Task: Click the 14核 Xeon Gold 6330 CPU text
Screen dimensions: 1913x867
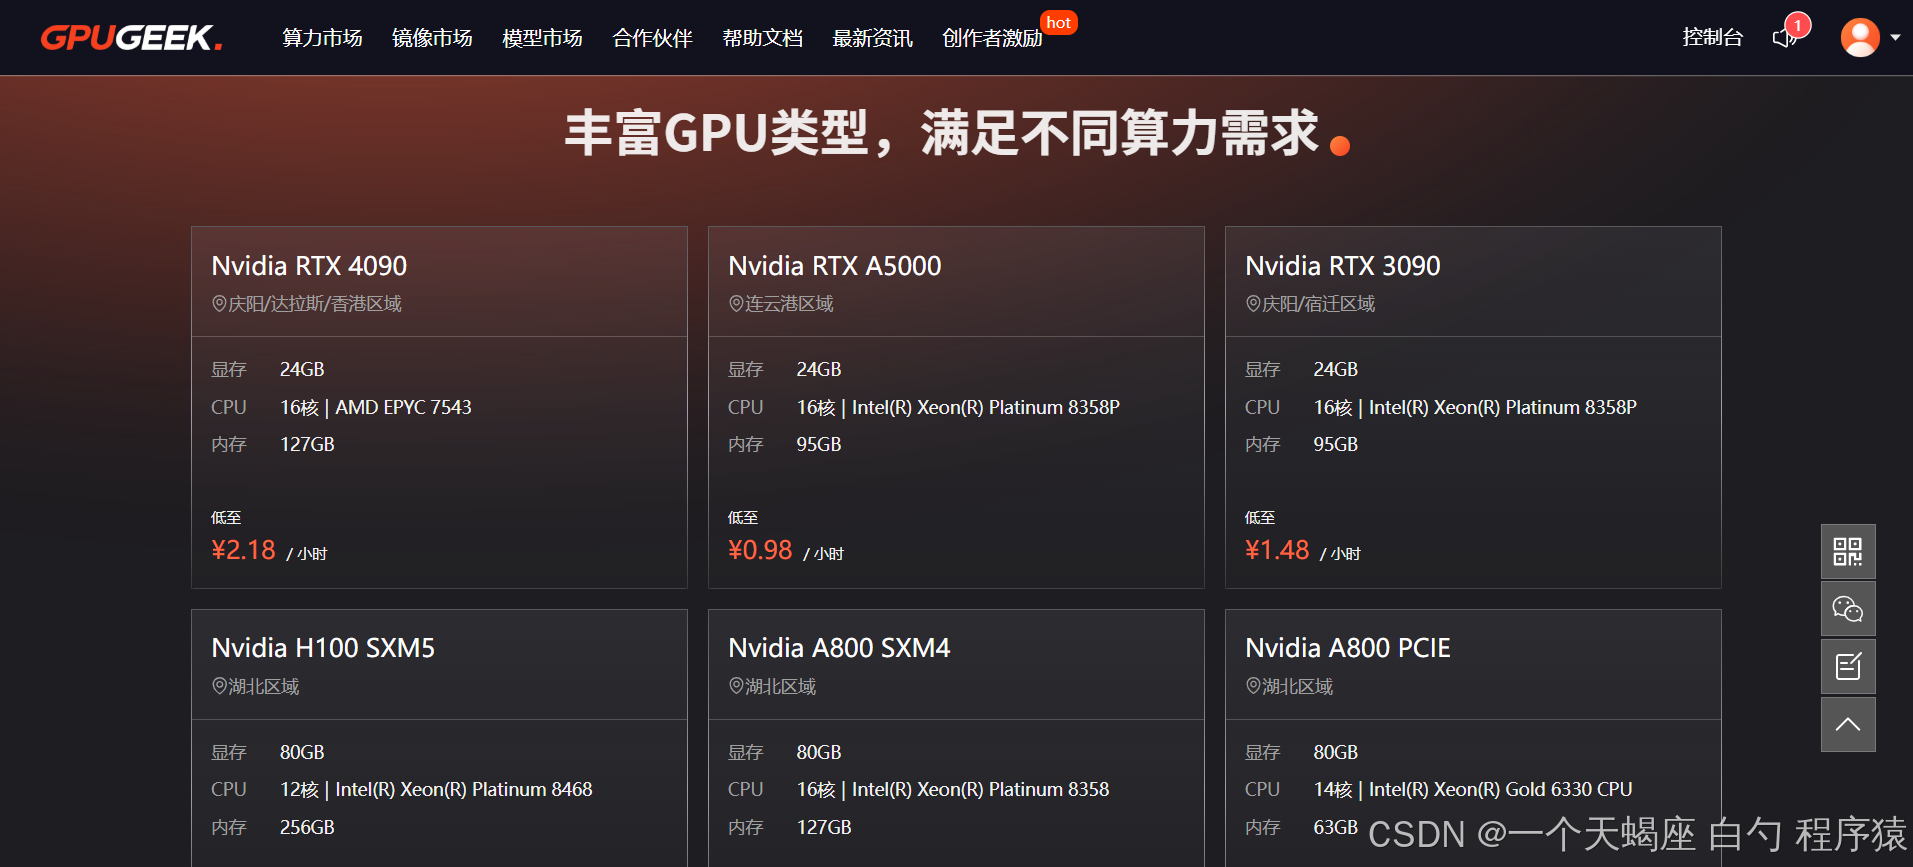Action: (1473, 789)
